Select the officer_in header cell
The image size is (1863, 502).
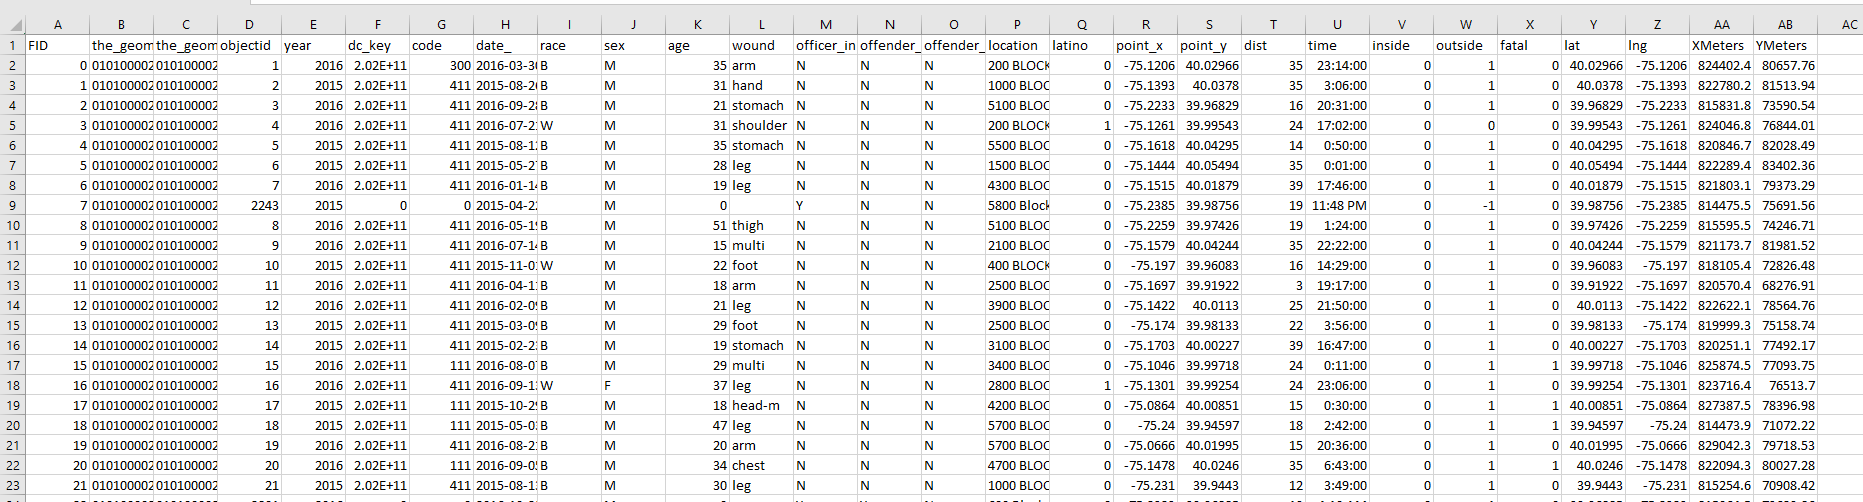825,45
